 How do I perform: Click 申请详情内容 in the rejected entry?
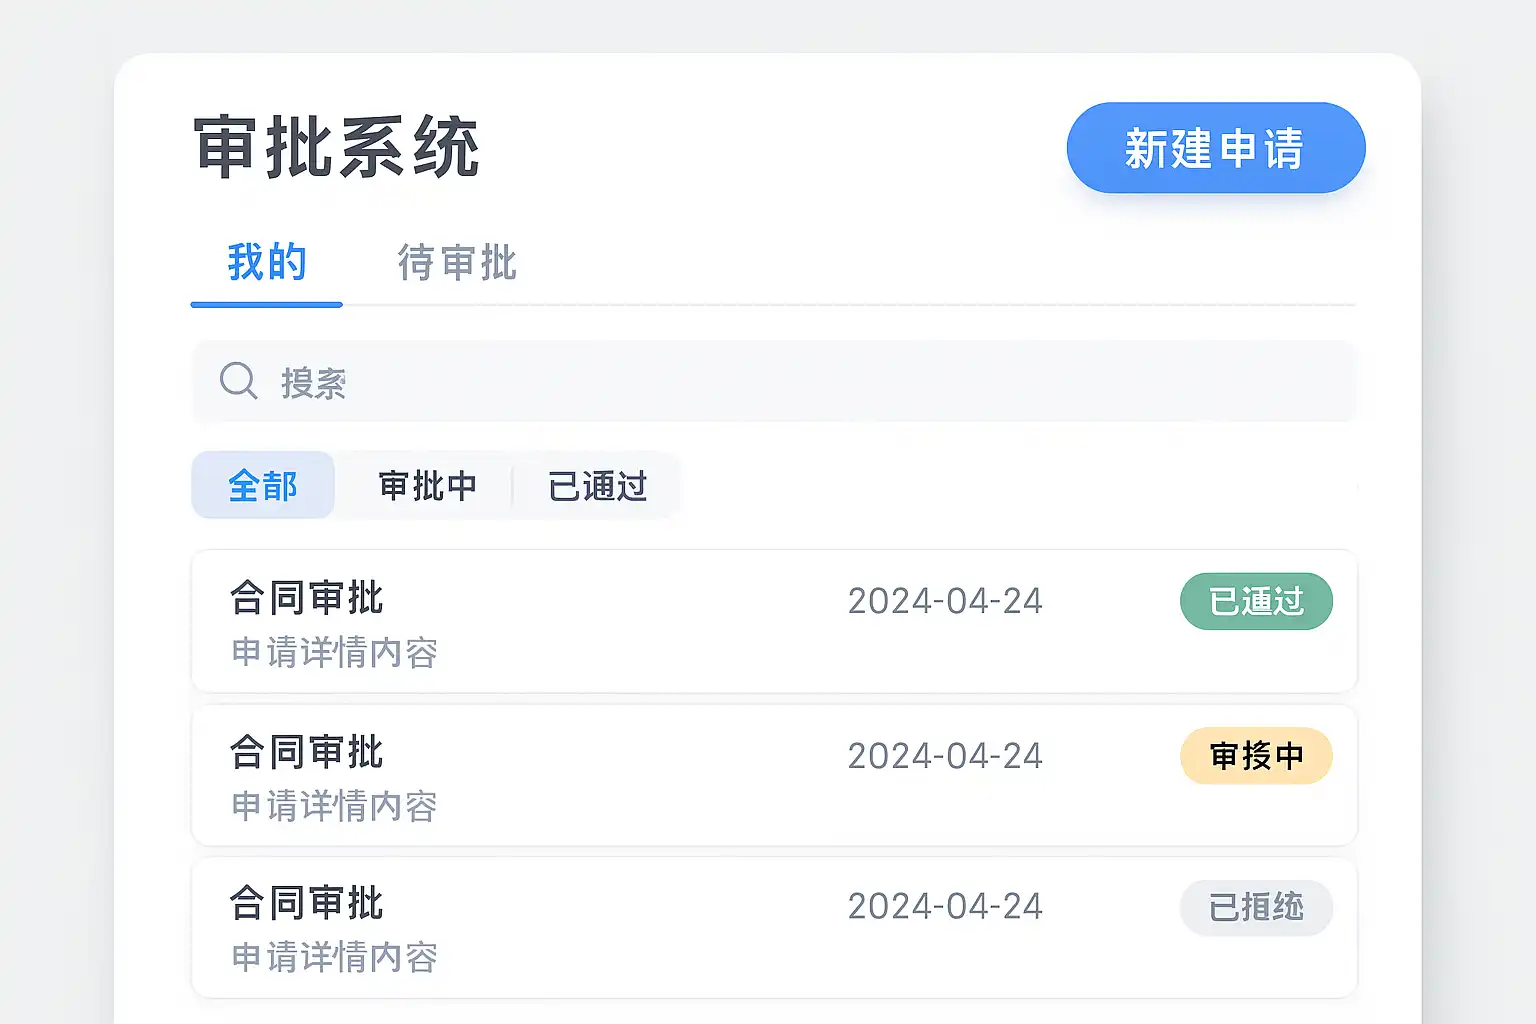(335, 958)
